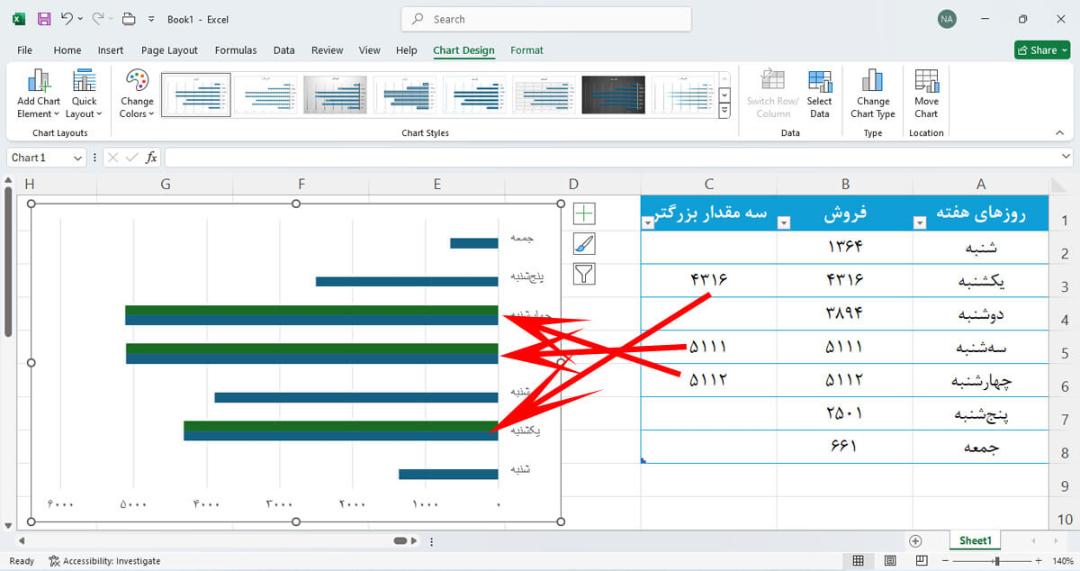The width and height of the screenshot is (1080, 571).
Task: Switch to Page Layout view in status bar
Action: (890, 561)
